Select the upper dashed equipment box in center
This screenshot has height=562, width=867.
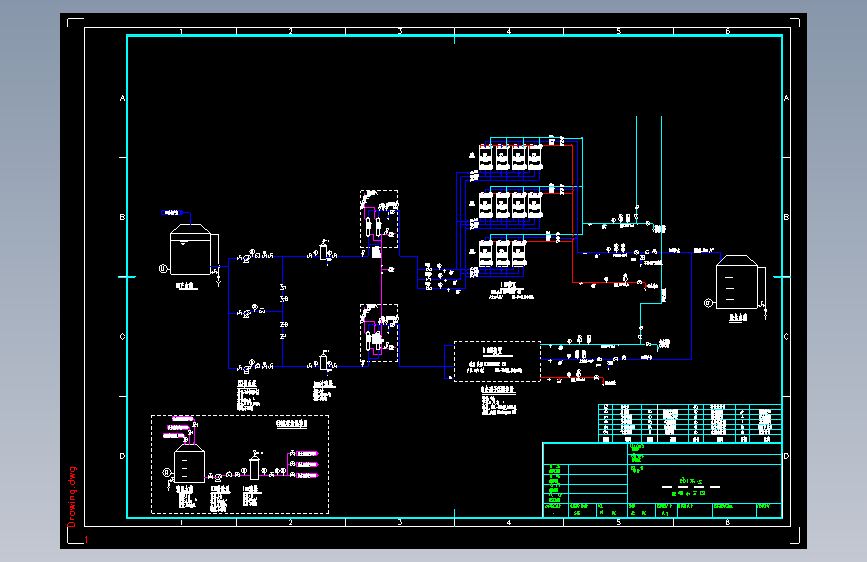coord(379,219)
